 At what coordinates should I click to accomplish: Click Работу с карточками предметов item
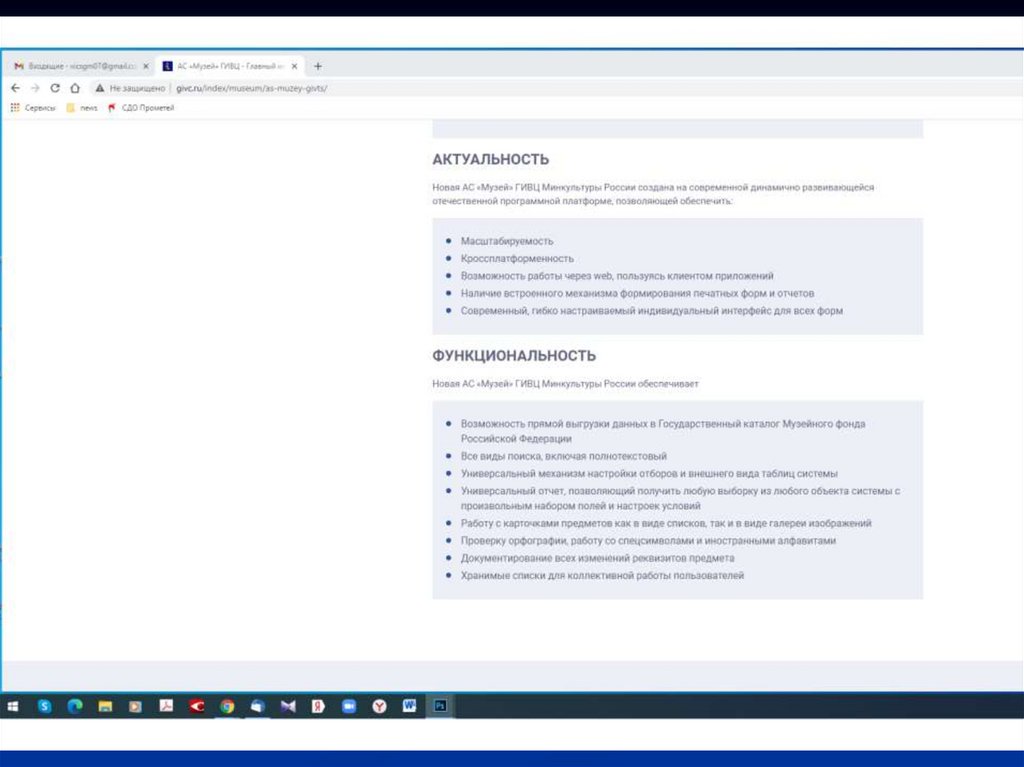point(666,523)
